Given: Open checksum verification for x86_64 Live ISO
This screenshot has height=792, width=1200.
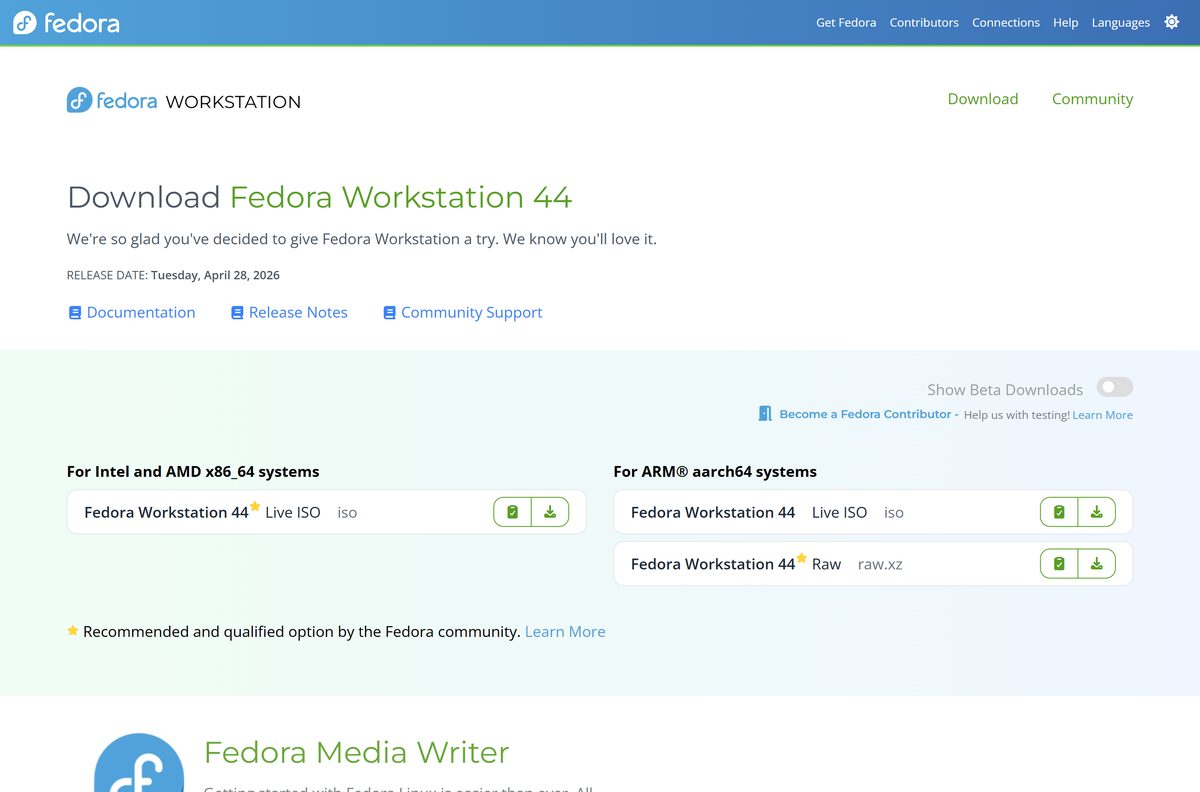Looking at the screenshot, I should pyautogui.click(x=512, y=512).
